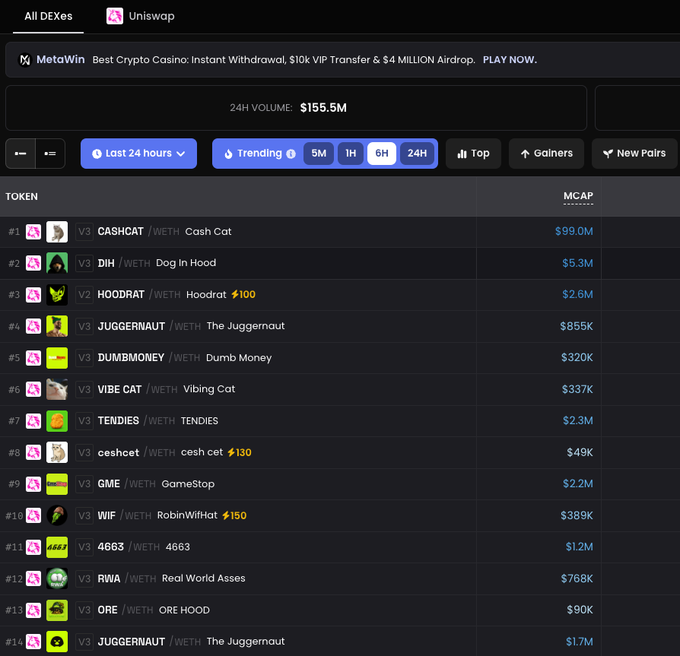Viewport: 680px width, 656px height.
Task: Open the DUMBMONEY Dumb Money pair
Action: pos(184,358)
